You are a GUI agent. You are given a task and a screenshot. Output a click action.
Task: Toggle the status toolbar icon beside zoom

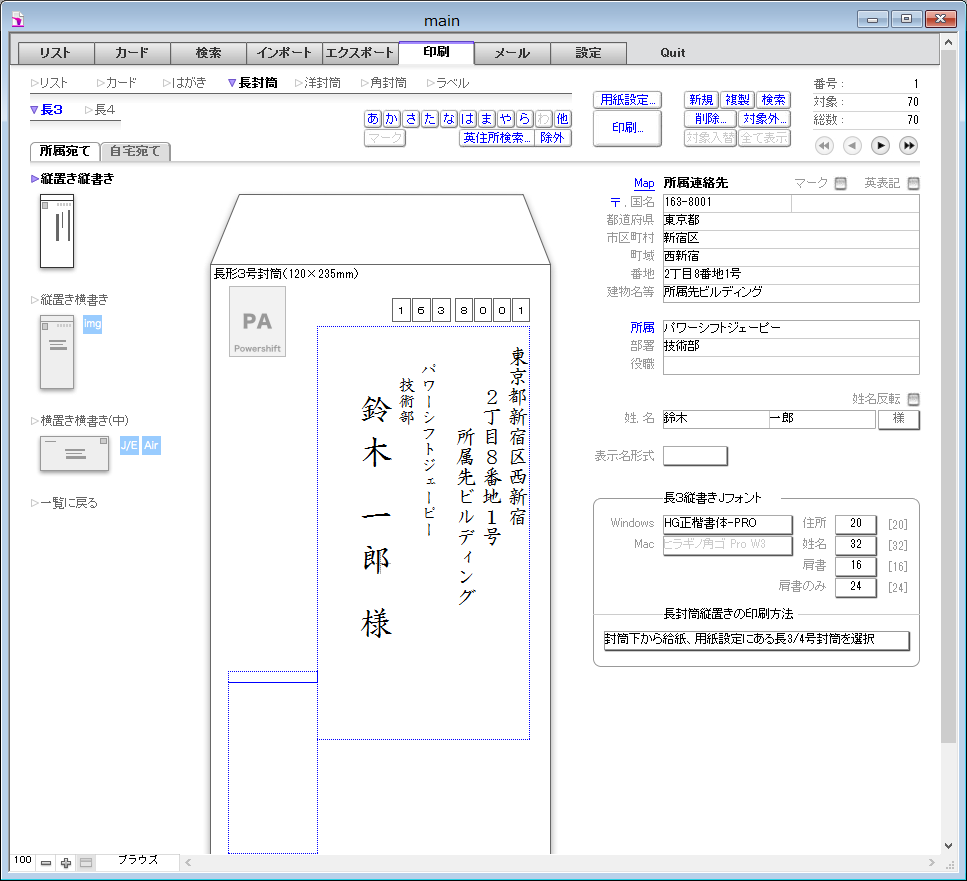pos(86,862)
